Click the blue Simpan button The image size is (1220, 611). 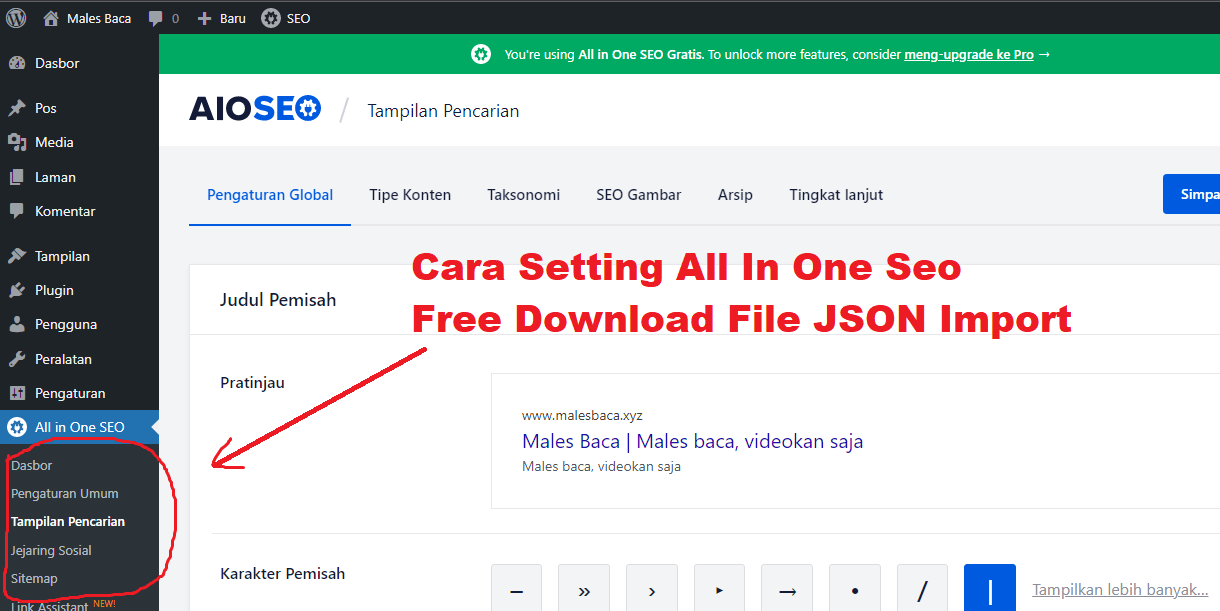pos(1191,194)
